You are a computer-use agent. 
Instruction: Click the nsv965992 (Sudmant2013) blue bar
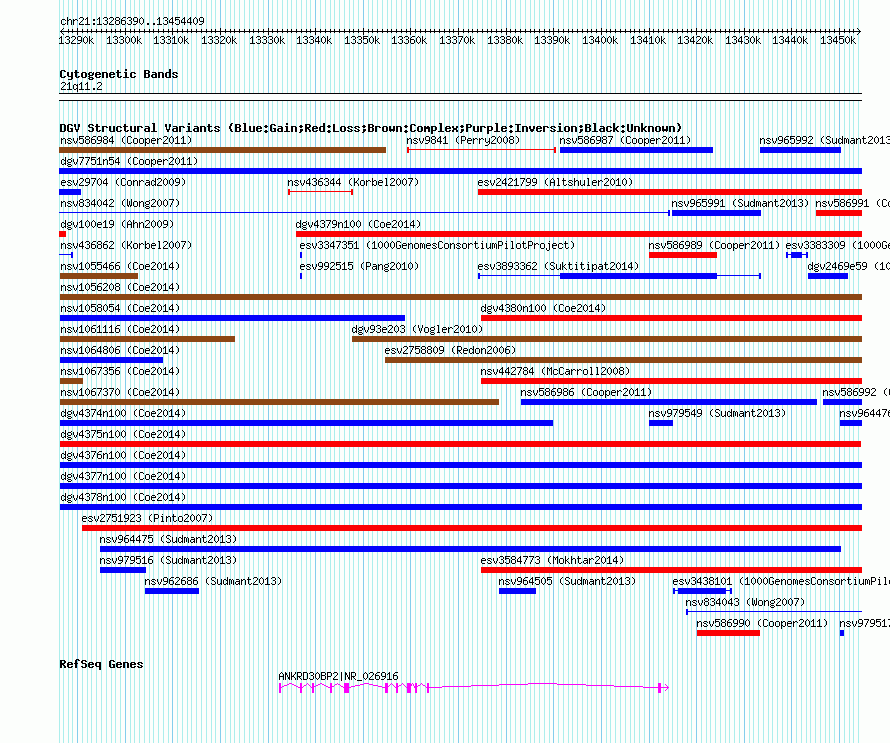pos(800,150)
